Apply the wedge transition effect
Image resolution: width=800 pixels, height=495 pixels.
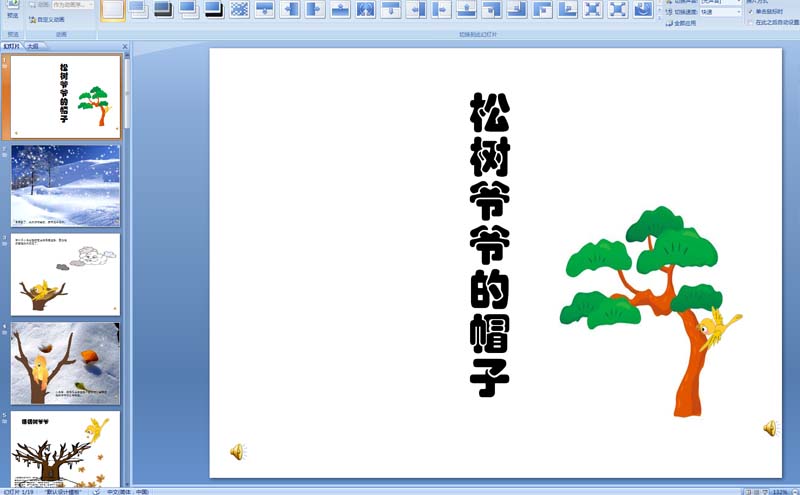tap(365, 9)
